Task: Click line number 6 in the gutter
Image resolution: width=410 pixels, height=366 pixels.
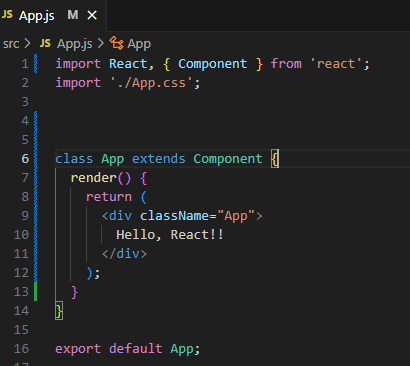Action: coord(25,159)
